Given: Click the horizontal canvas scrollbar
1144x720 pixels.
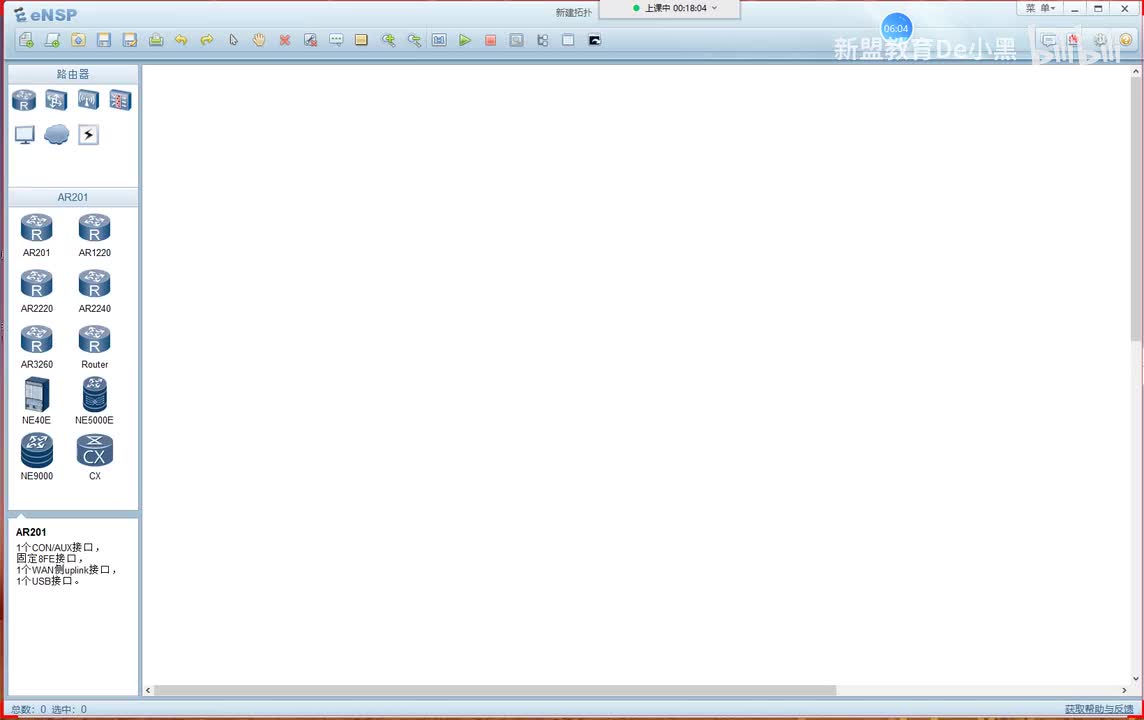Looking at the screenshot, I should pos(495,690).
